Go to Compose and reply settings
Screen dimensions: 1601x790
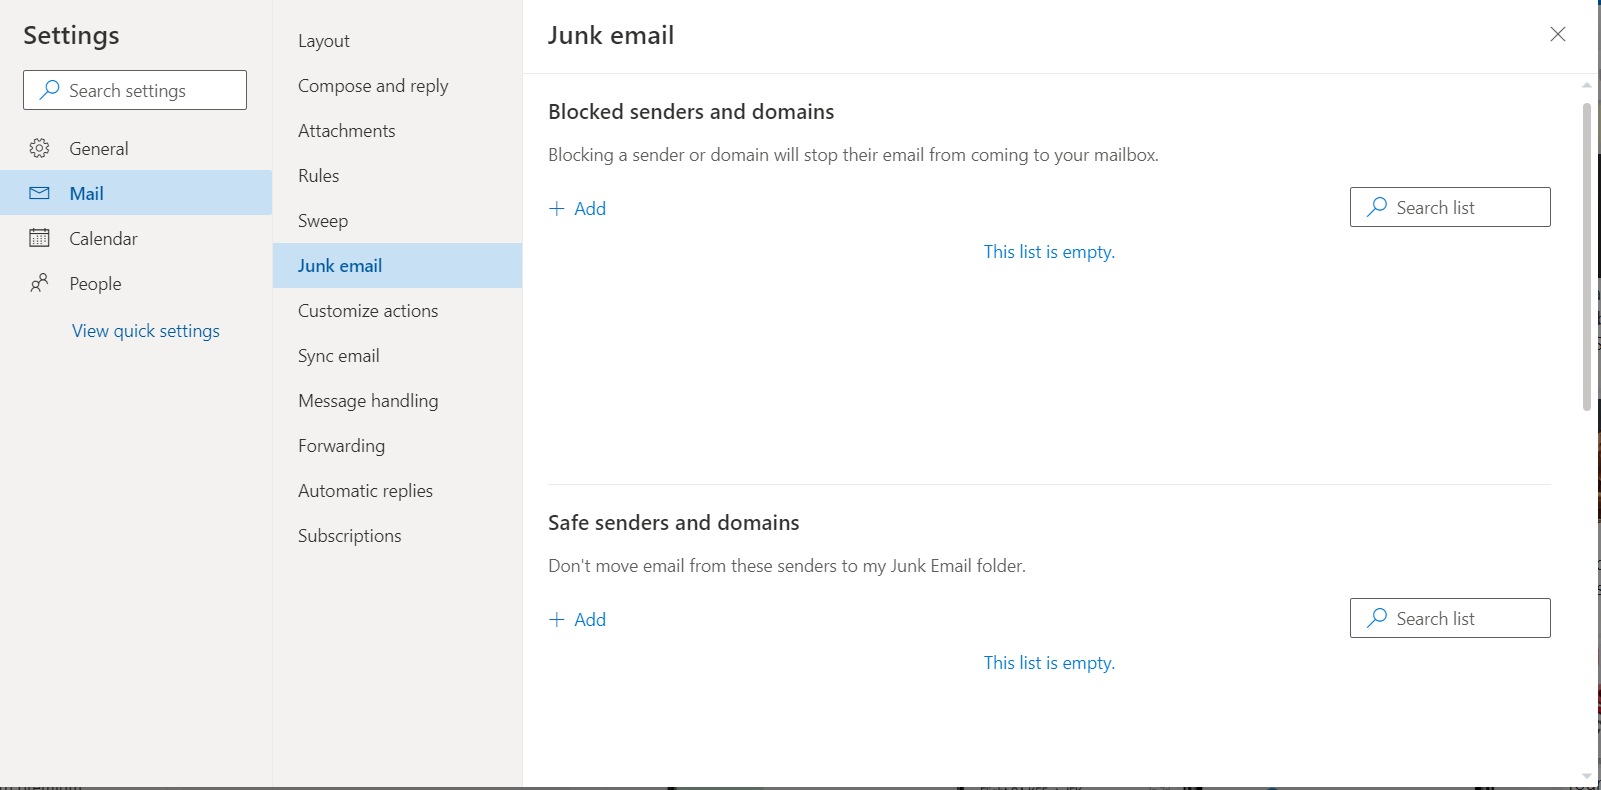point(373,86)
